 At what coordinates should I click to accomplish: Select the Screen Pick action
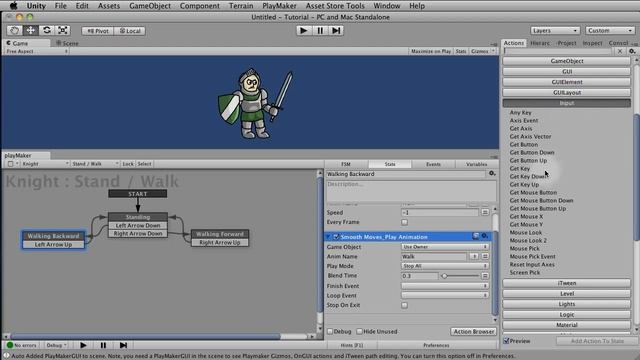tap(524, 272)
